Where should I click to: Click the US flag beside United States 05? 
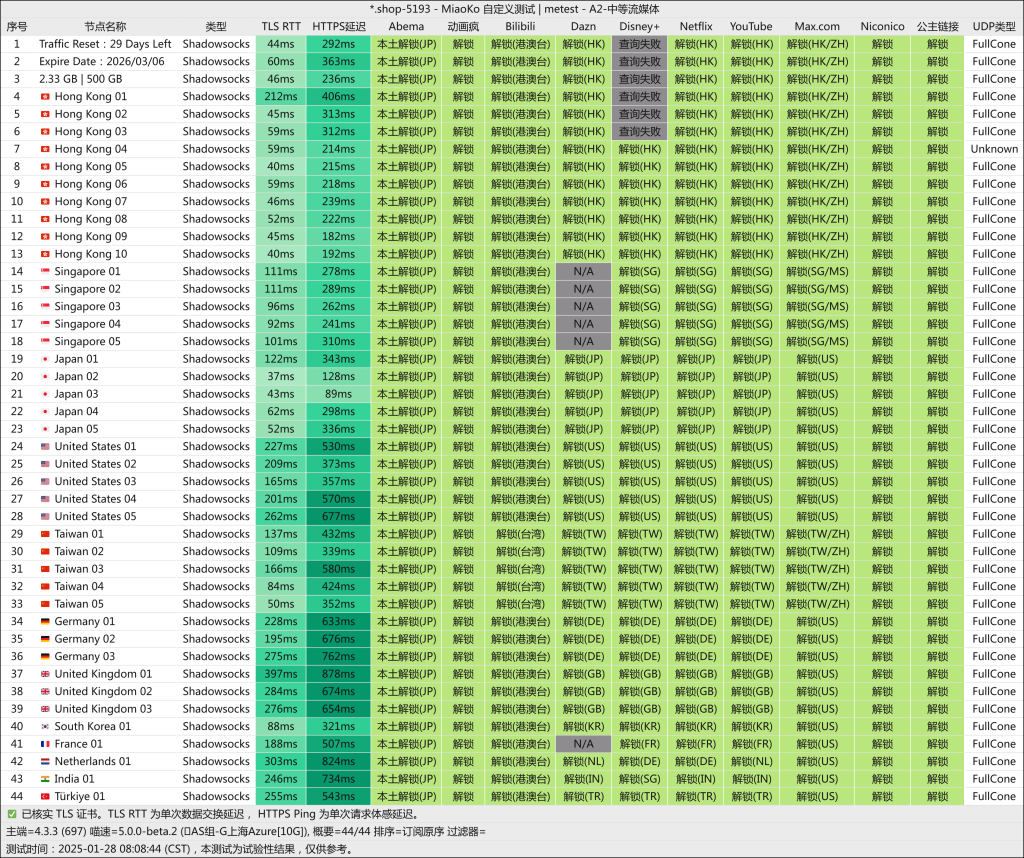tap(45, 517)
